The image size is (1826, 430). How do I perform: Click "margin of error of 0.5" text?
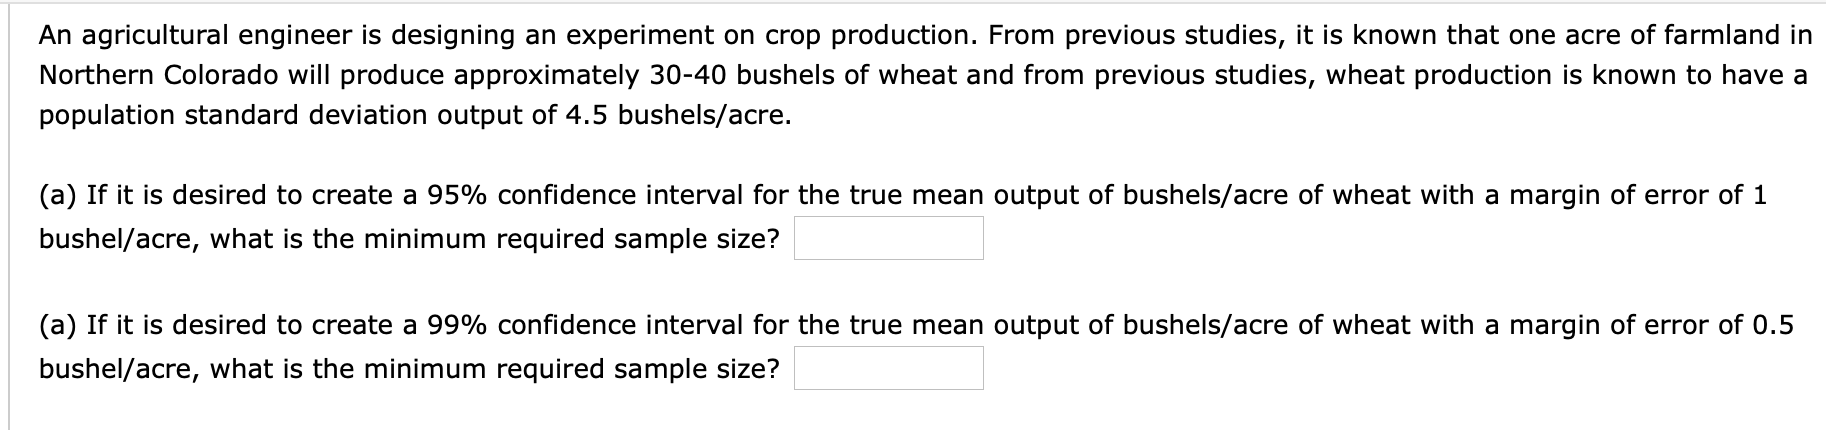click(x=1651, y=325)
